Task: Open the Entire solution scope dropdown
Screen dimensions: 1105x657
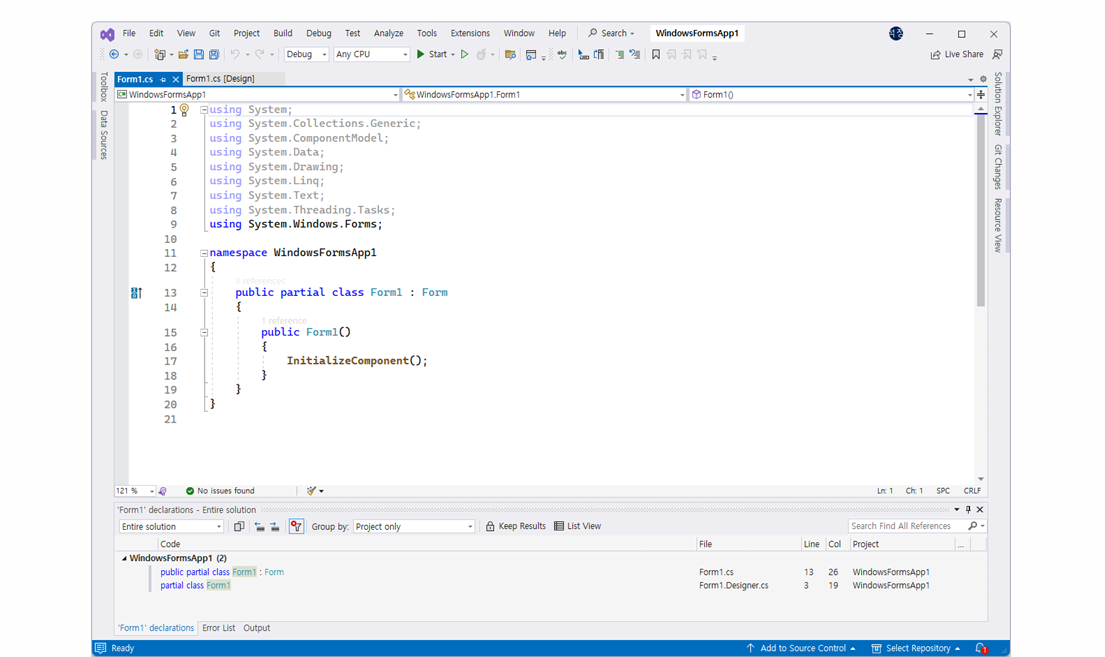Action: pos(171,527)
